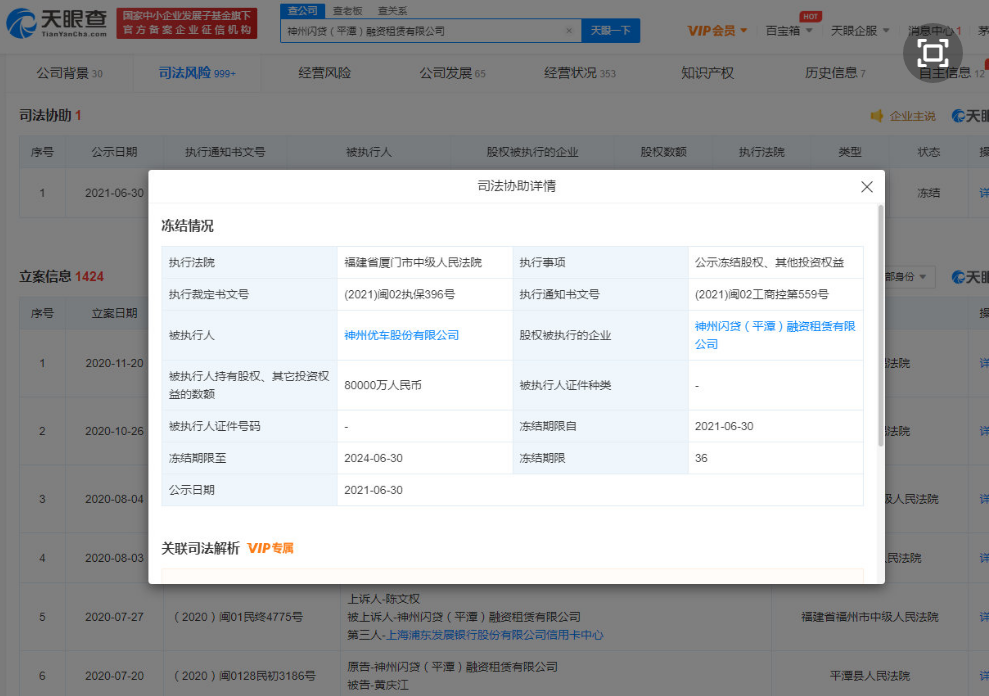
Task: Click the Tianyancha logo icon
Action: 22,23
